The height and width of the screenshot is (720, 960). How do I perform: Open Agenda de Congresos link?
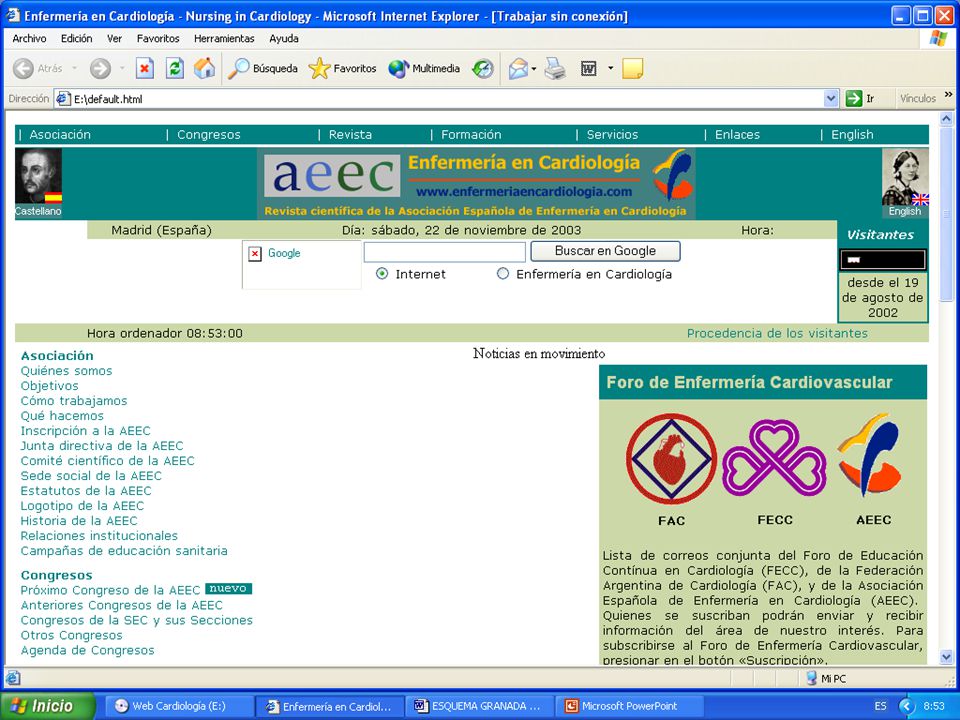(88, 650)
